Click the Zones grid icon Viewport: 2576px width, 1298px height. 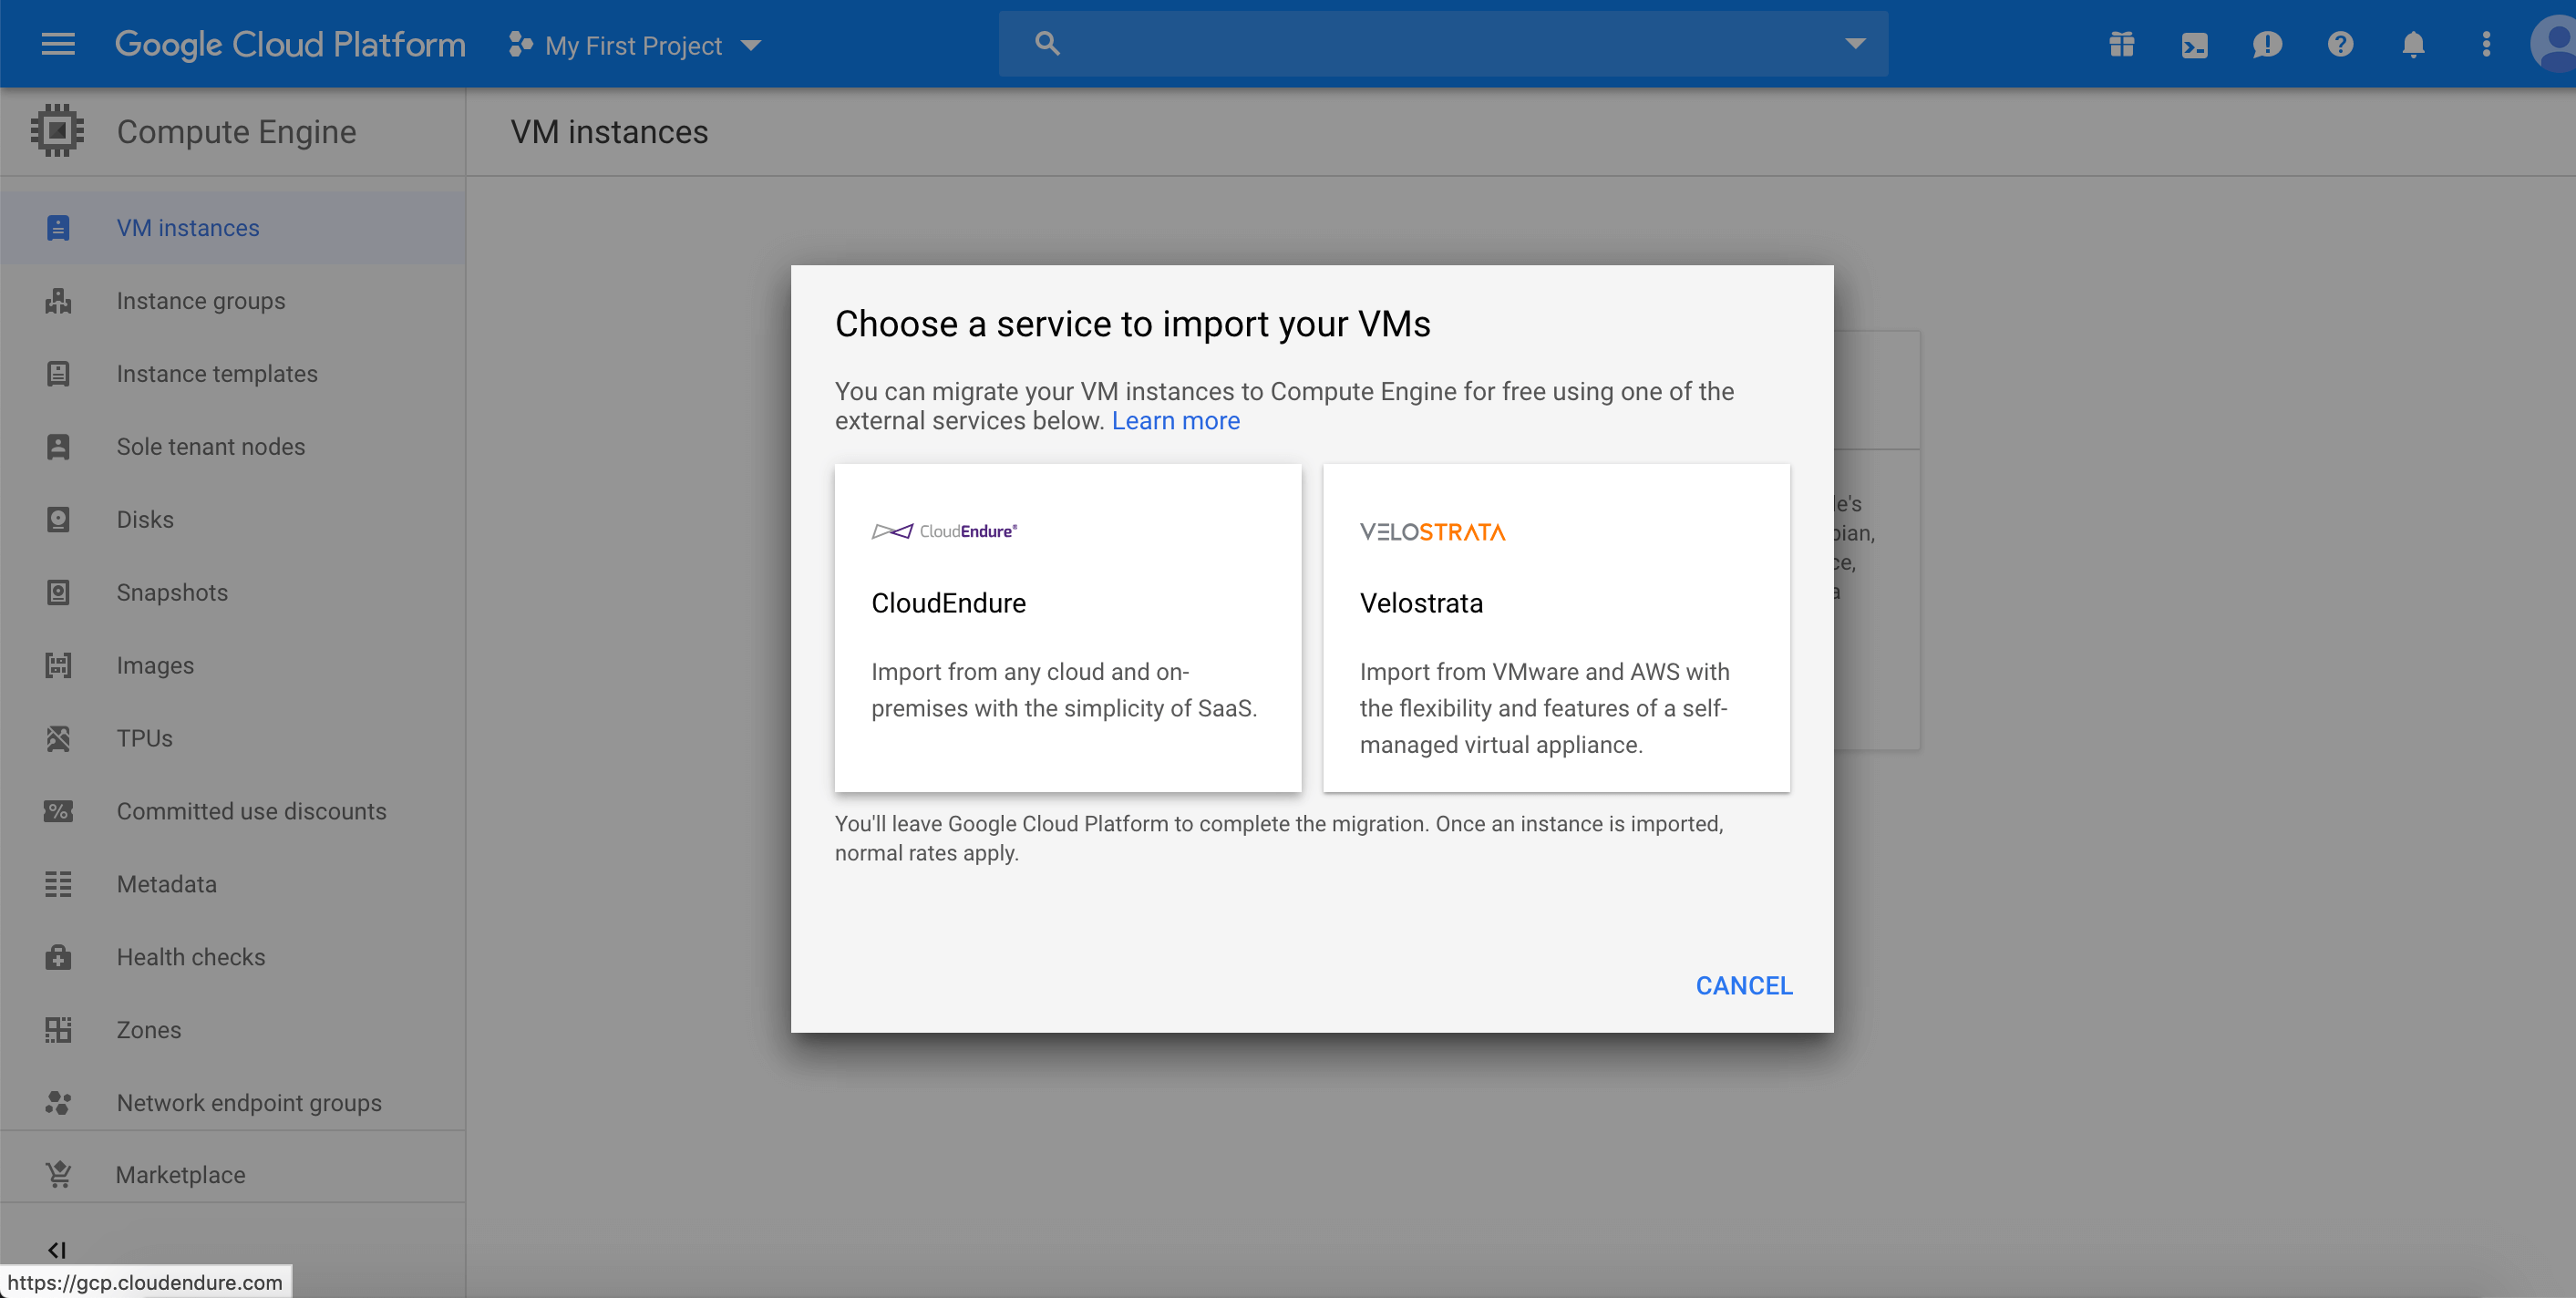point(58,1031)
